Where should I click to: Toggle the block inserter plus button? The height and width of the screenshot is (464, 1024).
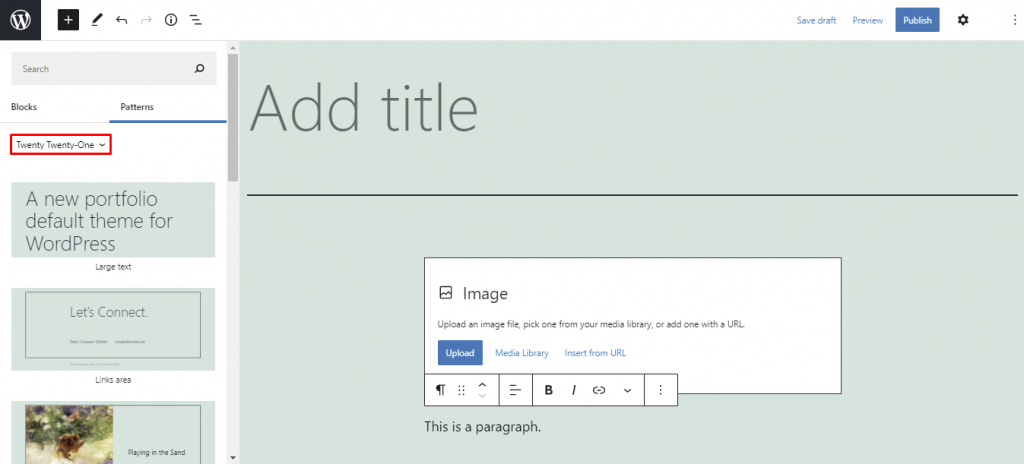click(68, 20)
